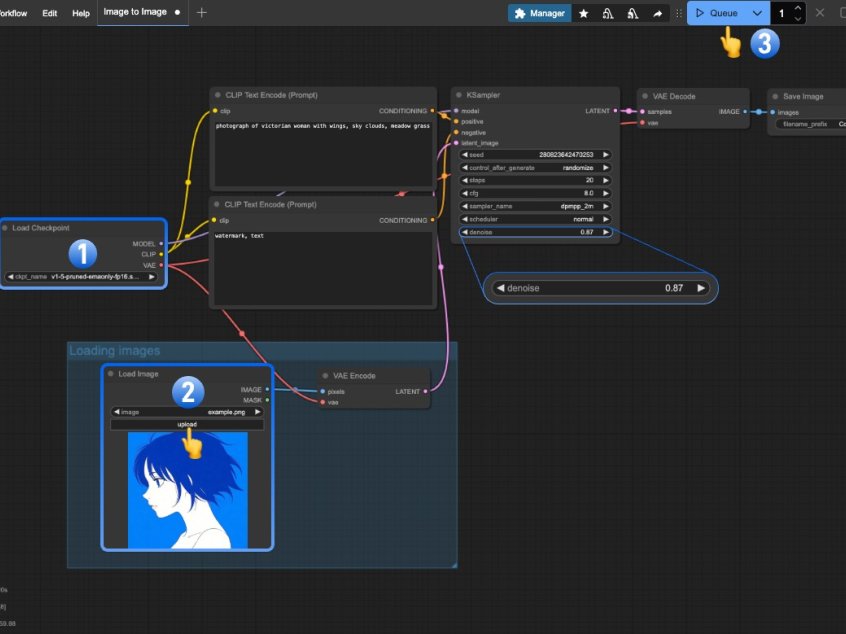Screen dimensions: 846x634
Task: Click the positive prompt text box about Victorian woman
Action: [x=323, y=153]
